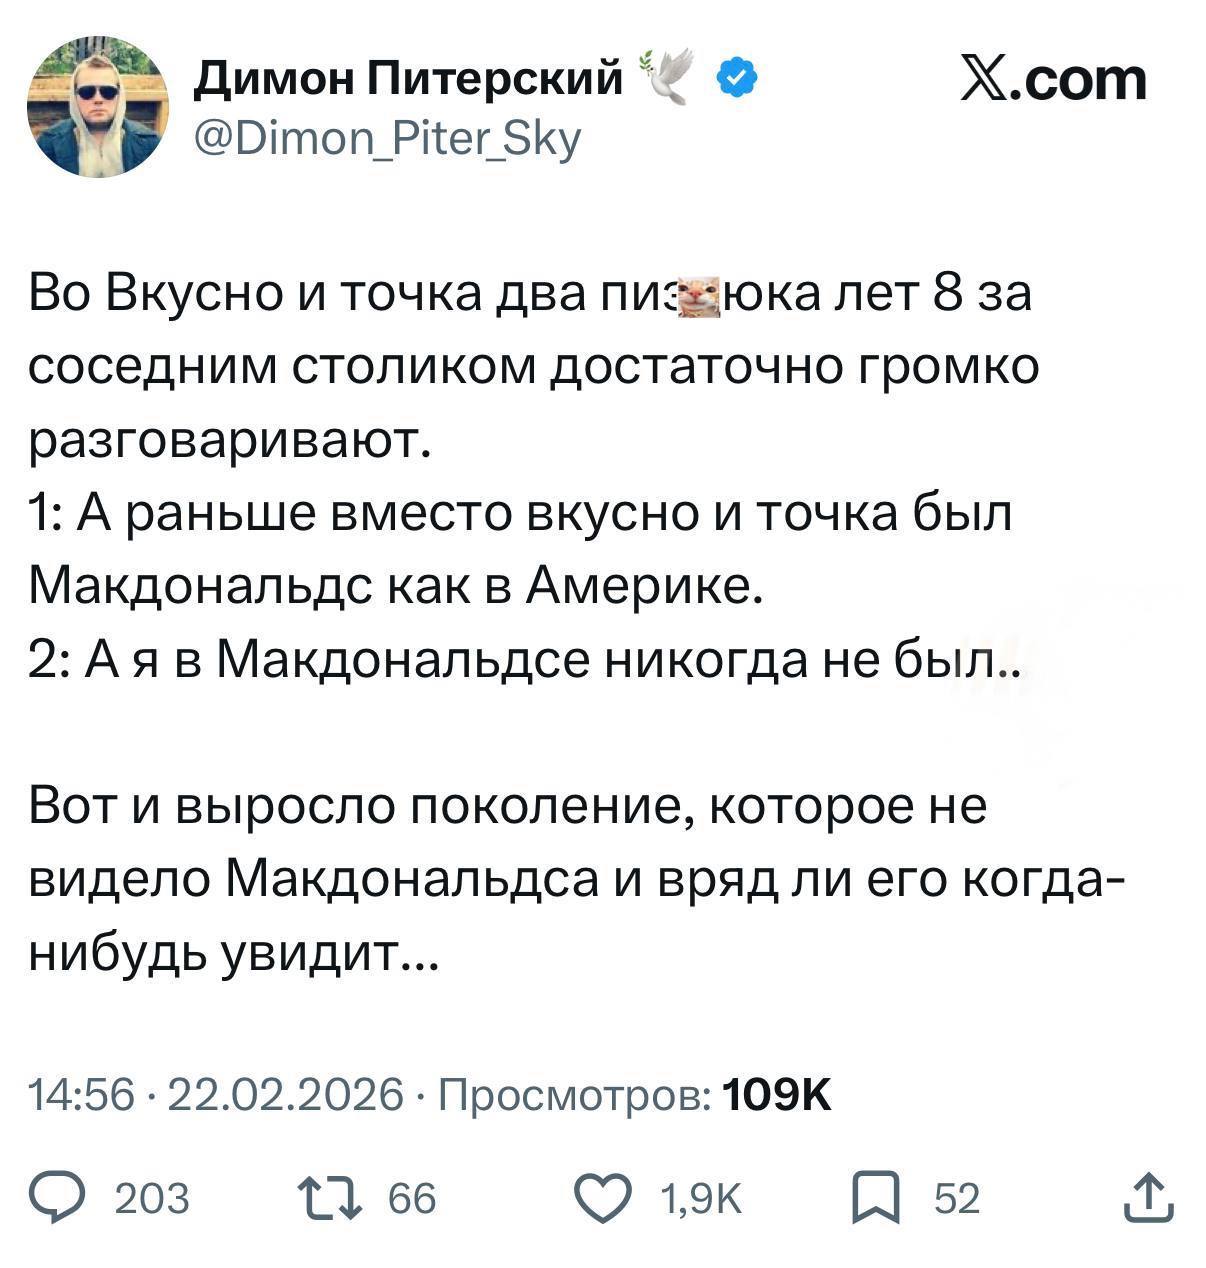Click the 66 reposts count
Screen dimensions: 1206x1268
click(x=412, y=1198)
